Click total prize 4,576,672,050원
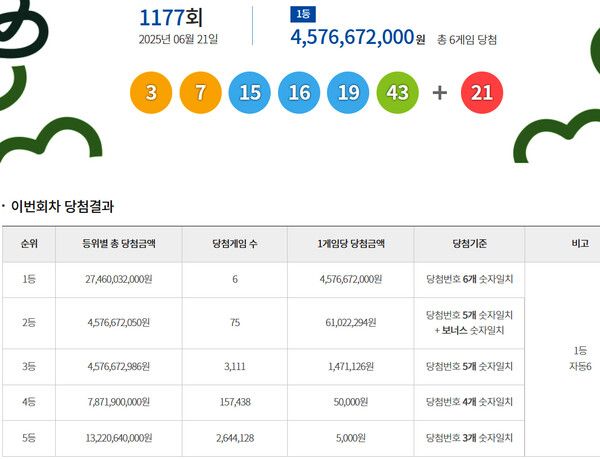 coord(119,323)
